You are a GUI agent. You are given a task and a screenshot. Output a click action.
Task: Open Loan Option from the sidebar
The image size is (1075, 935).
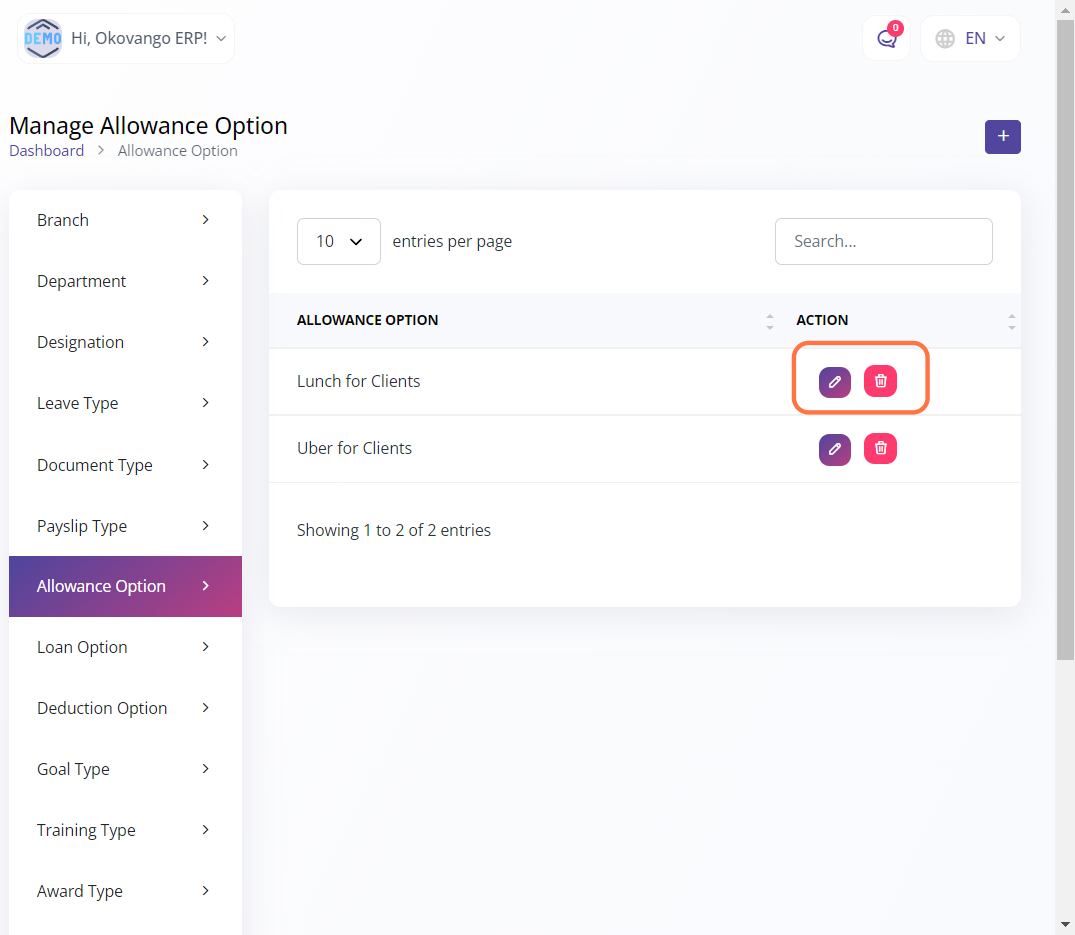coord(125,647)
